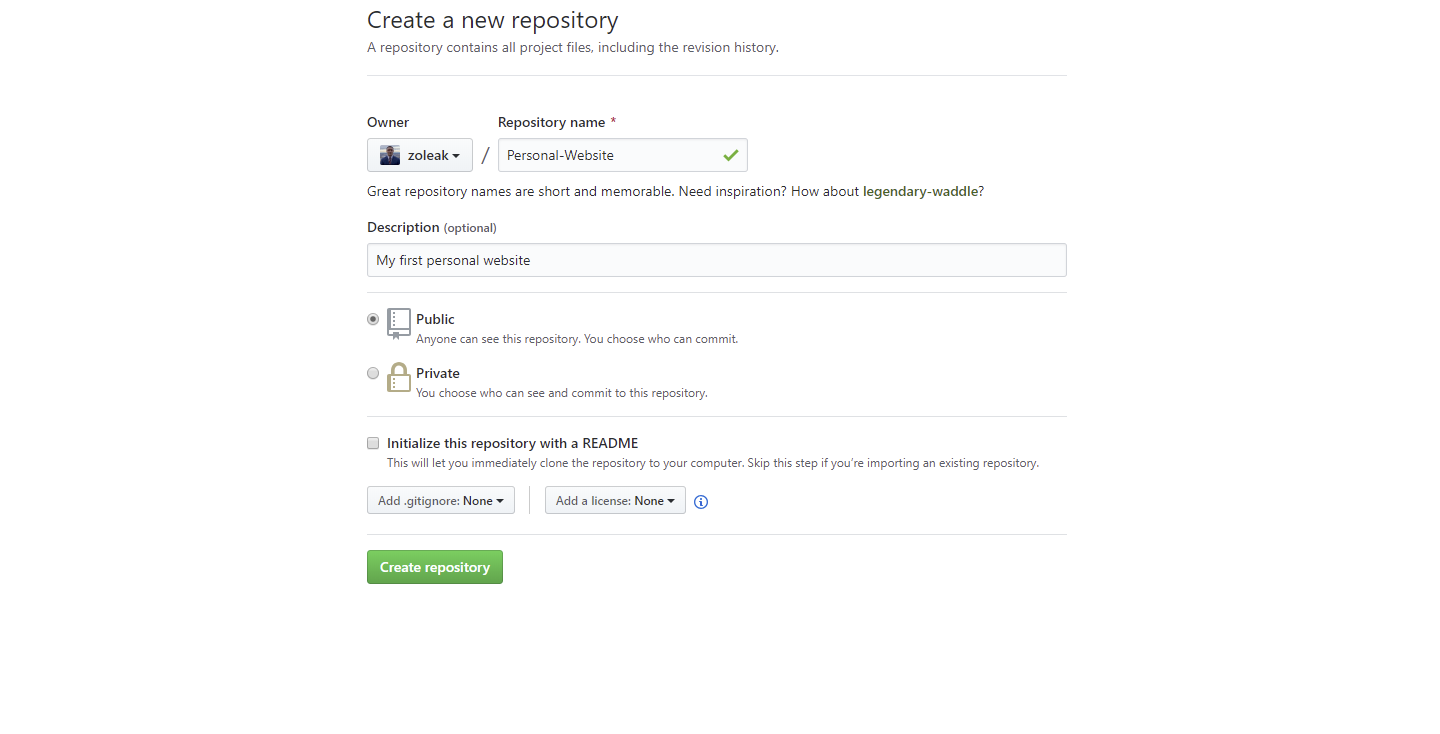Viewport: 1440px width, 734px height.
Task: Click the Create a new repository heading
Action: coord(493,20)
